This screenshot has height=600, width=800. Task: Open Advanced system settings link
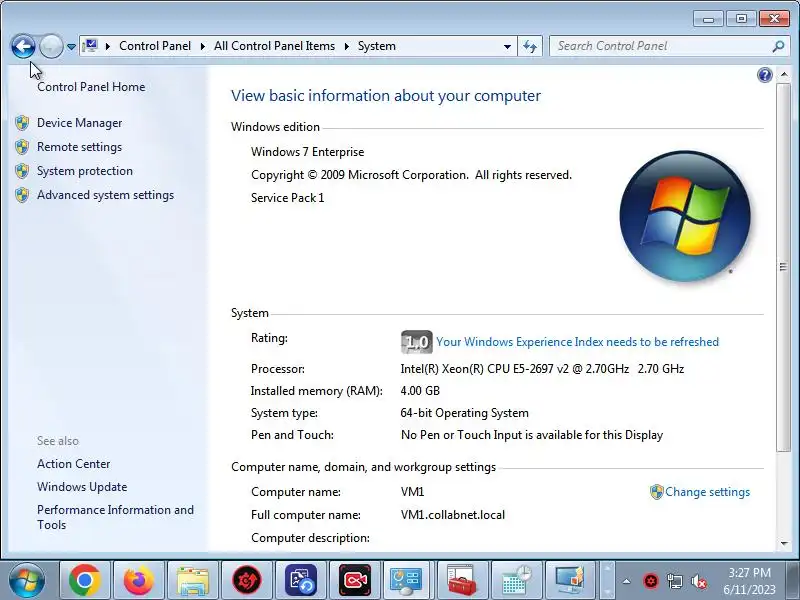point(105,195)
